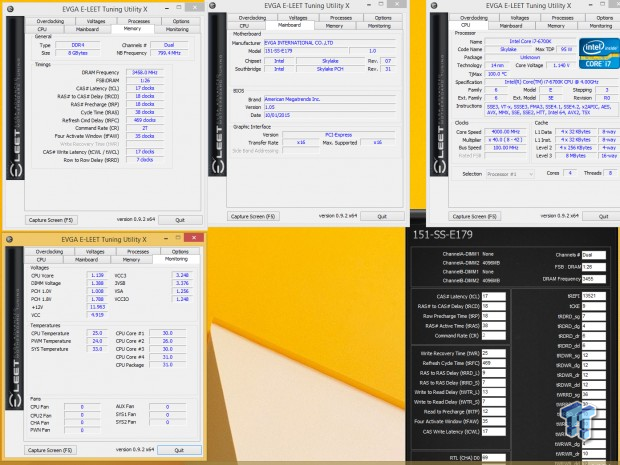Click the Row Precharge Time (tRP) input field

(x=493, y=316)
